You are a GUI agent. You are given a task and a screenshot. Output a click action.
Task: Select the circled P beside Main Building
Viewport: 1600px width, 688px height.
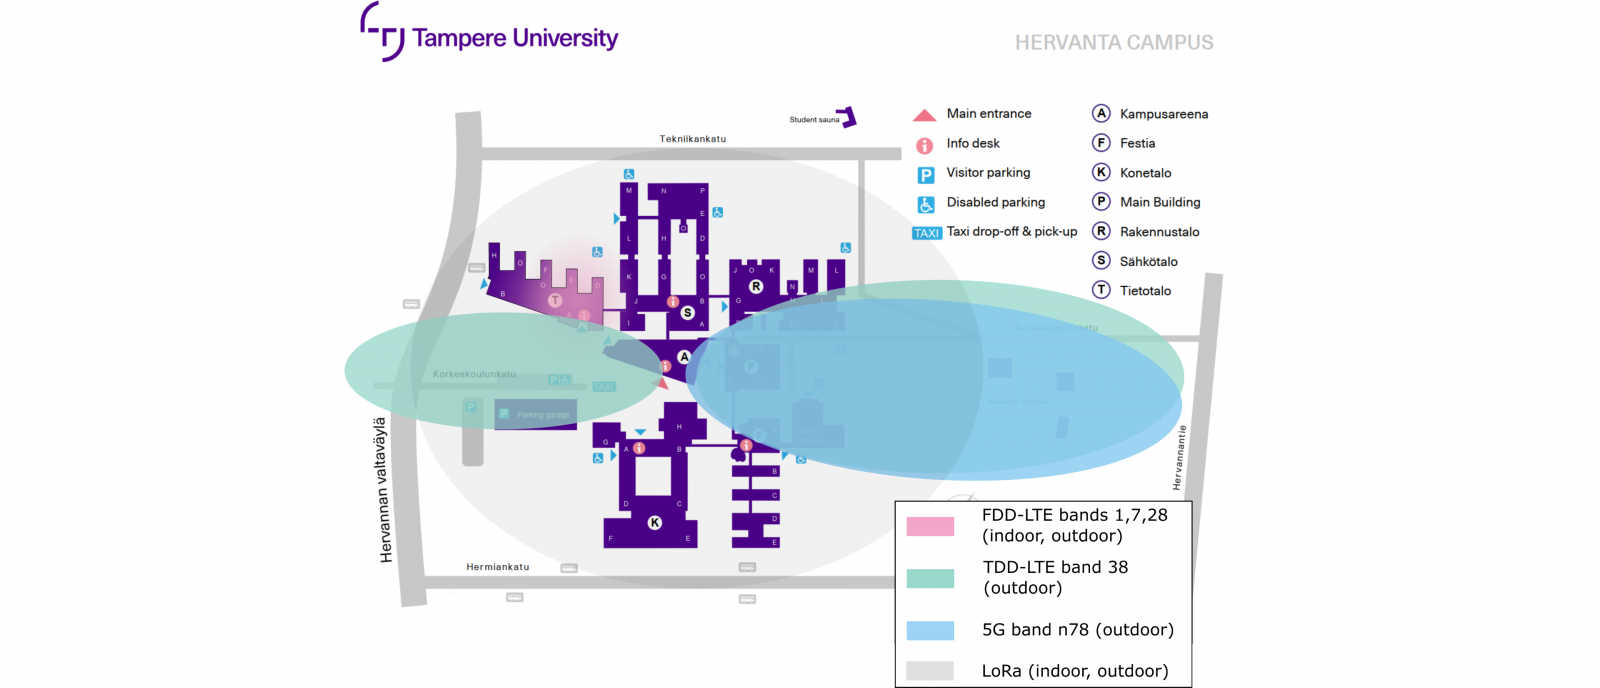pyautogui.click(x=1101, y=201)
